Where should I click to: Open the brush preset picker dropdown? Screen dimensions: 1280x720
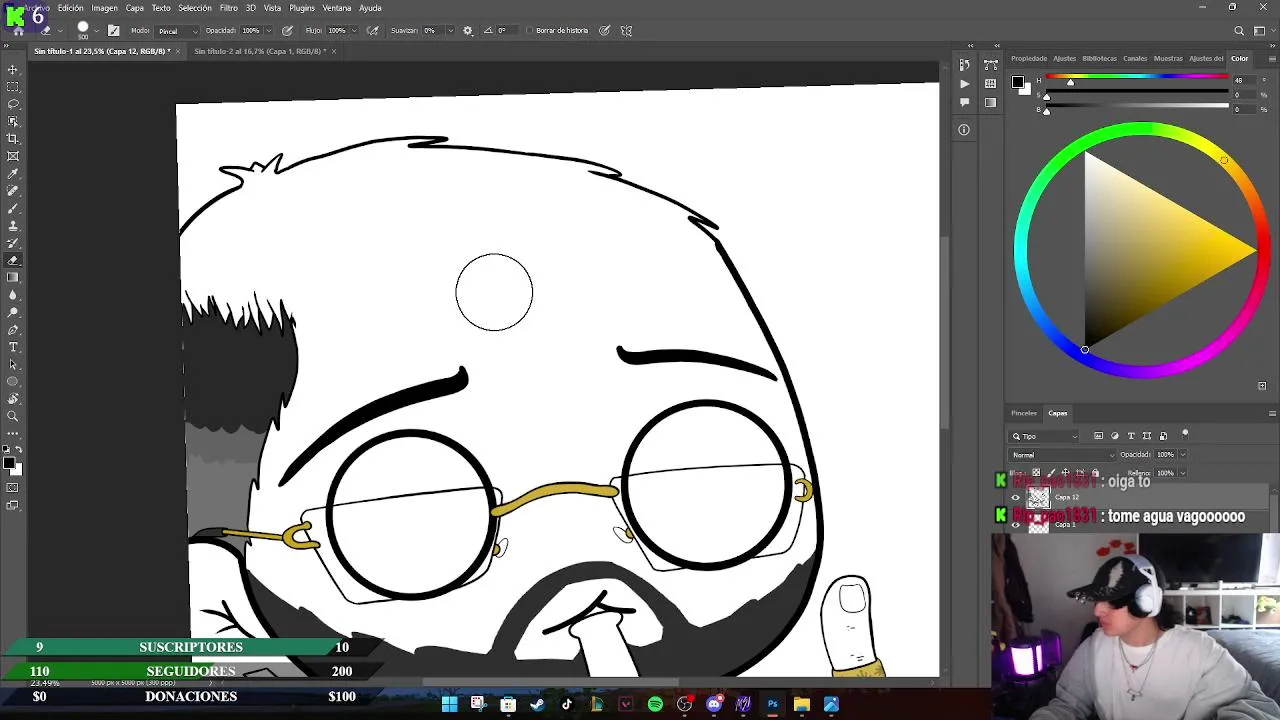click(97, 31)
